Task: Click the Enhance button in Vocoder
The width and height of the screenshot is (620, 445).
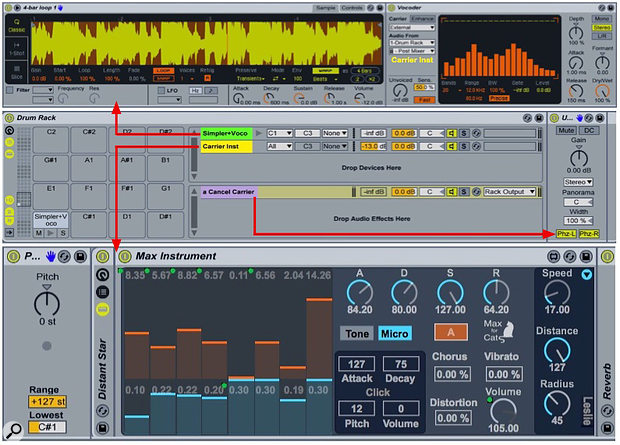Action: (422, 19)
